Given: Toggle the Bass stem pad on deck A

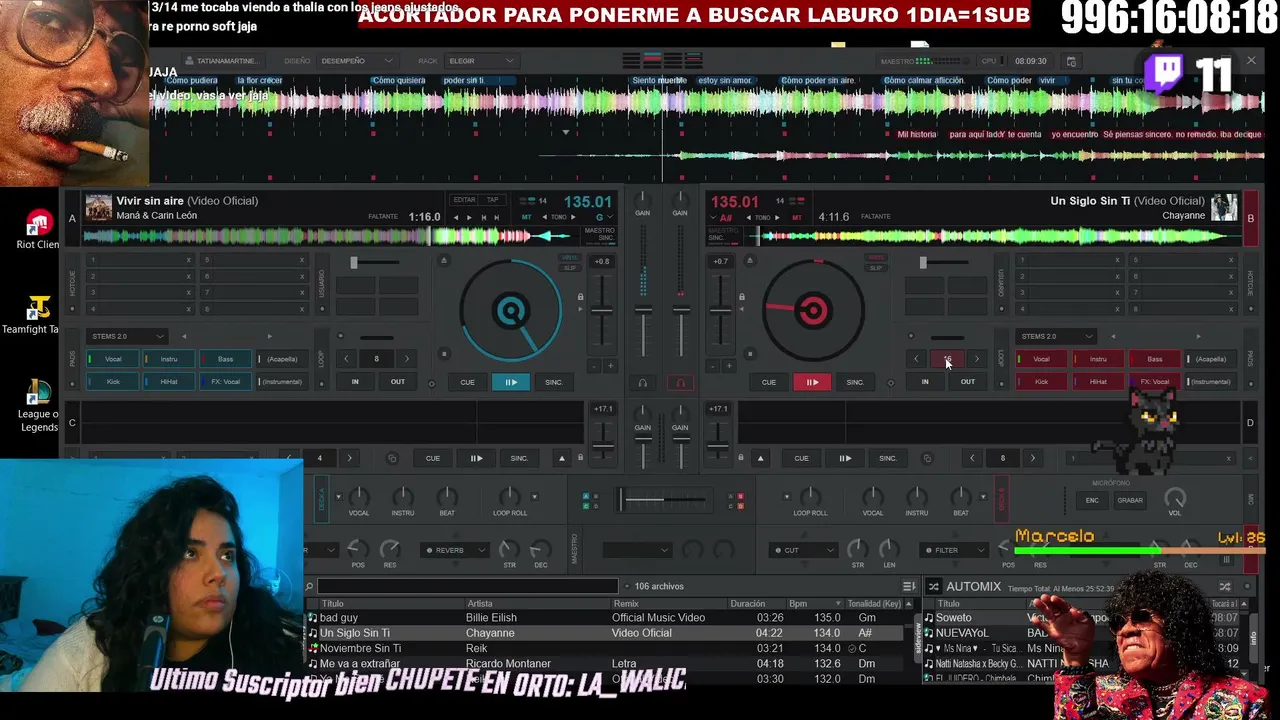Looking at the screenshot, I should click(225, 359).
